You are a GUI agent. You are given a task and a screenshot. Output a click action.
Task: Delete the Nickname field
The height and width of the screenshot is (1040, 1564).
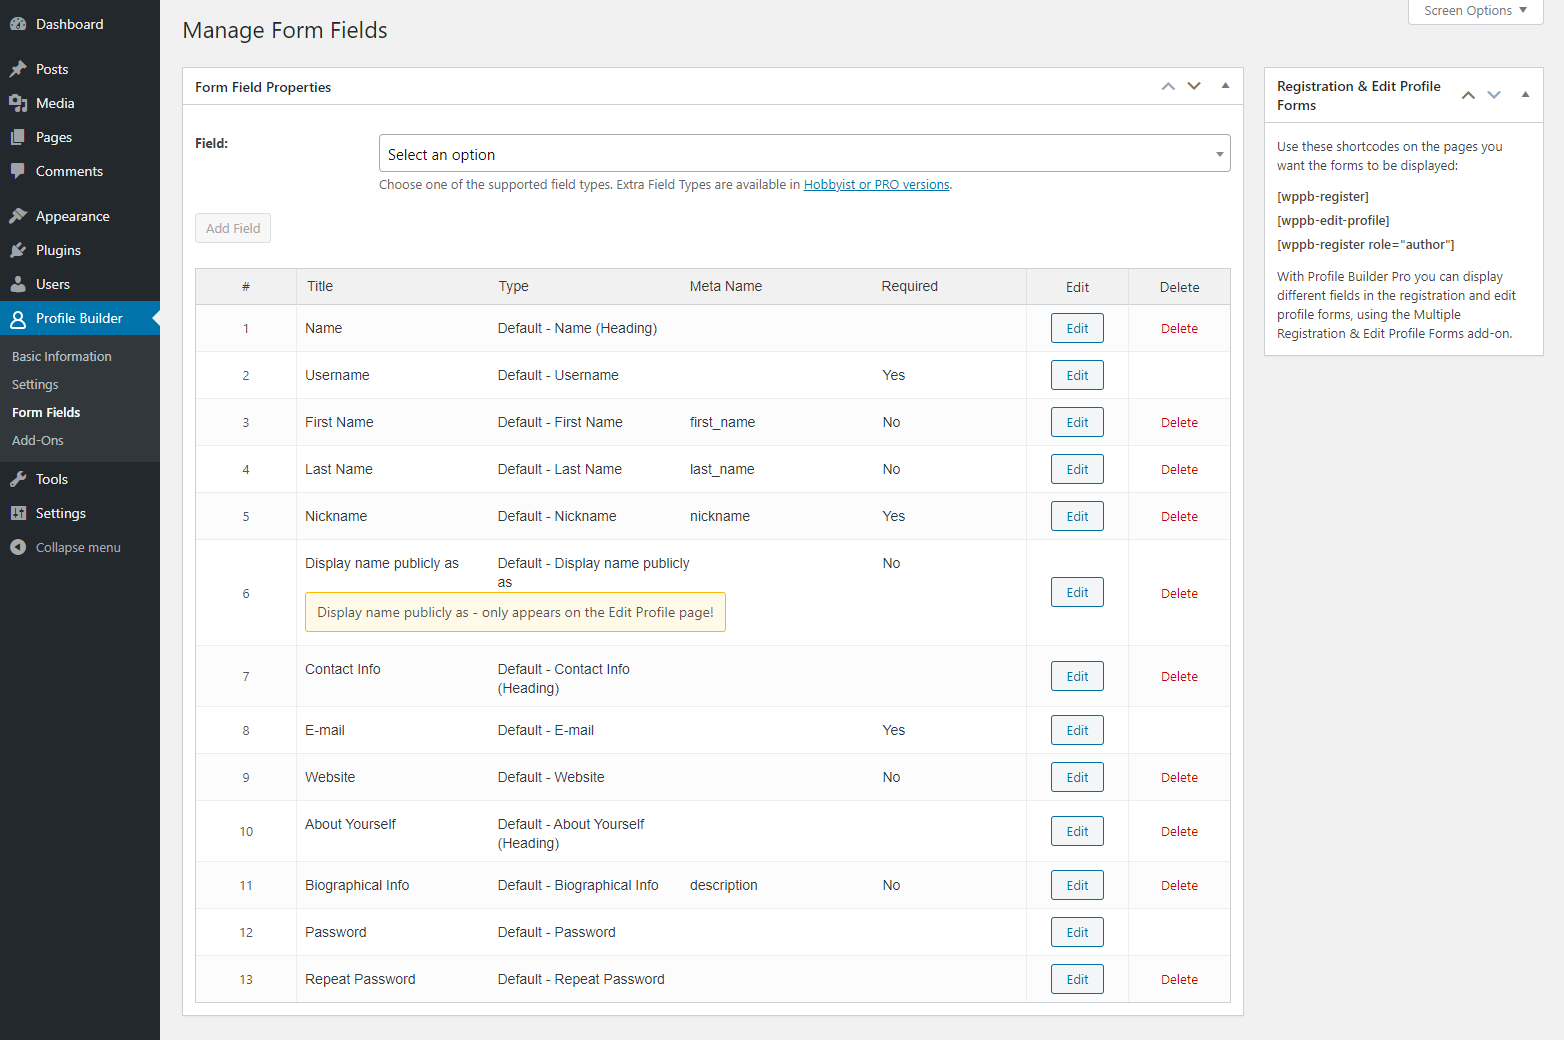[x=1179, y=516]
